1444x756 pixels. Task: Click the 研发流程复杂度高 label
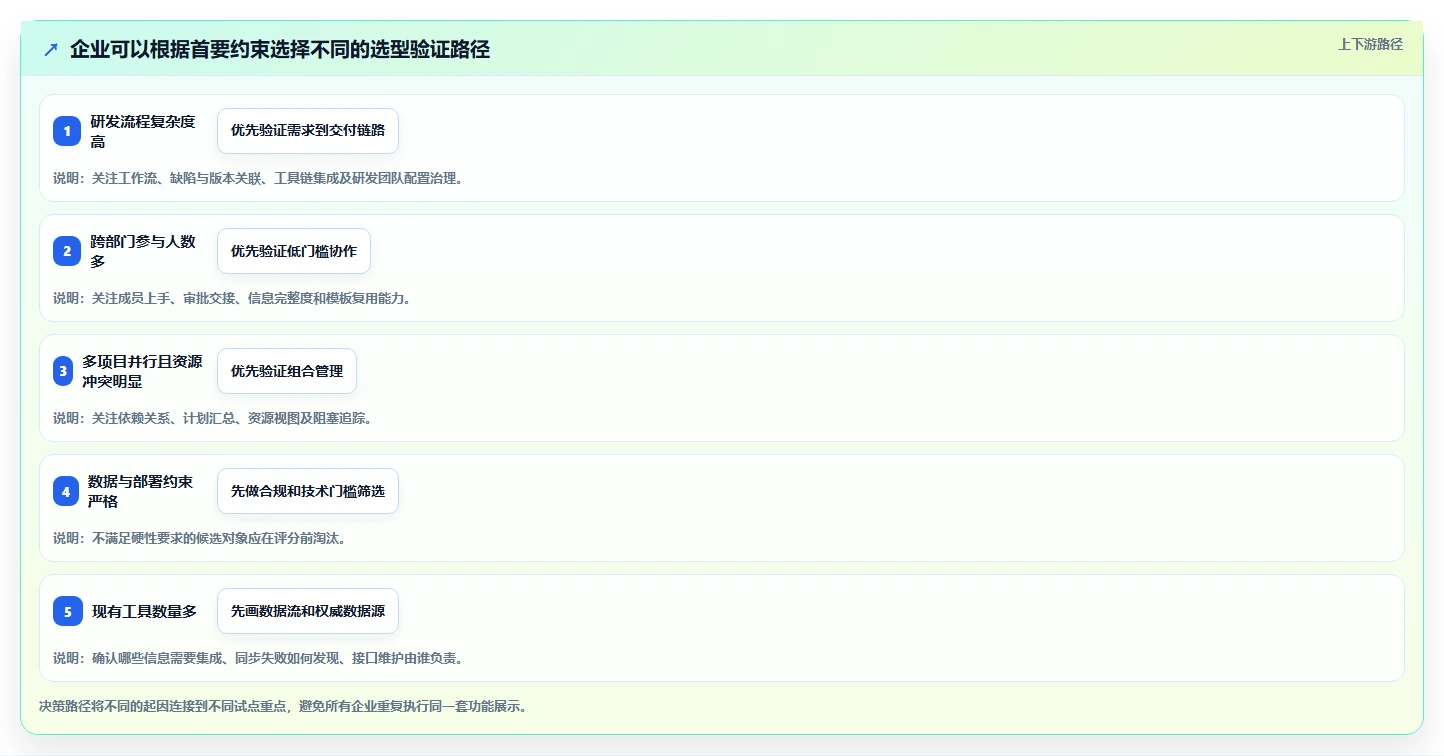(x=143, y=131)
